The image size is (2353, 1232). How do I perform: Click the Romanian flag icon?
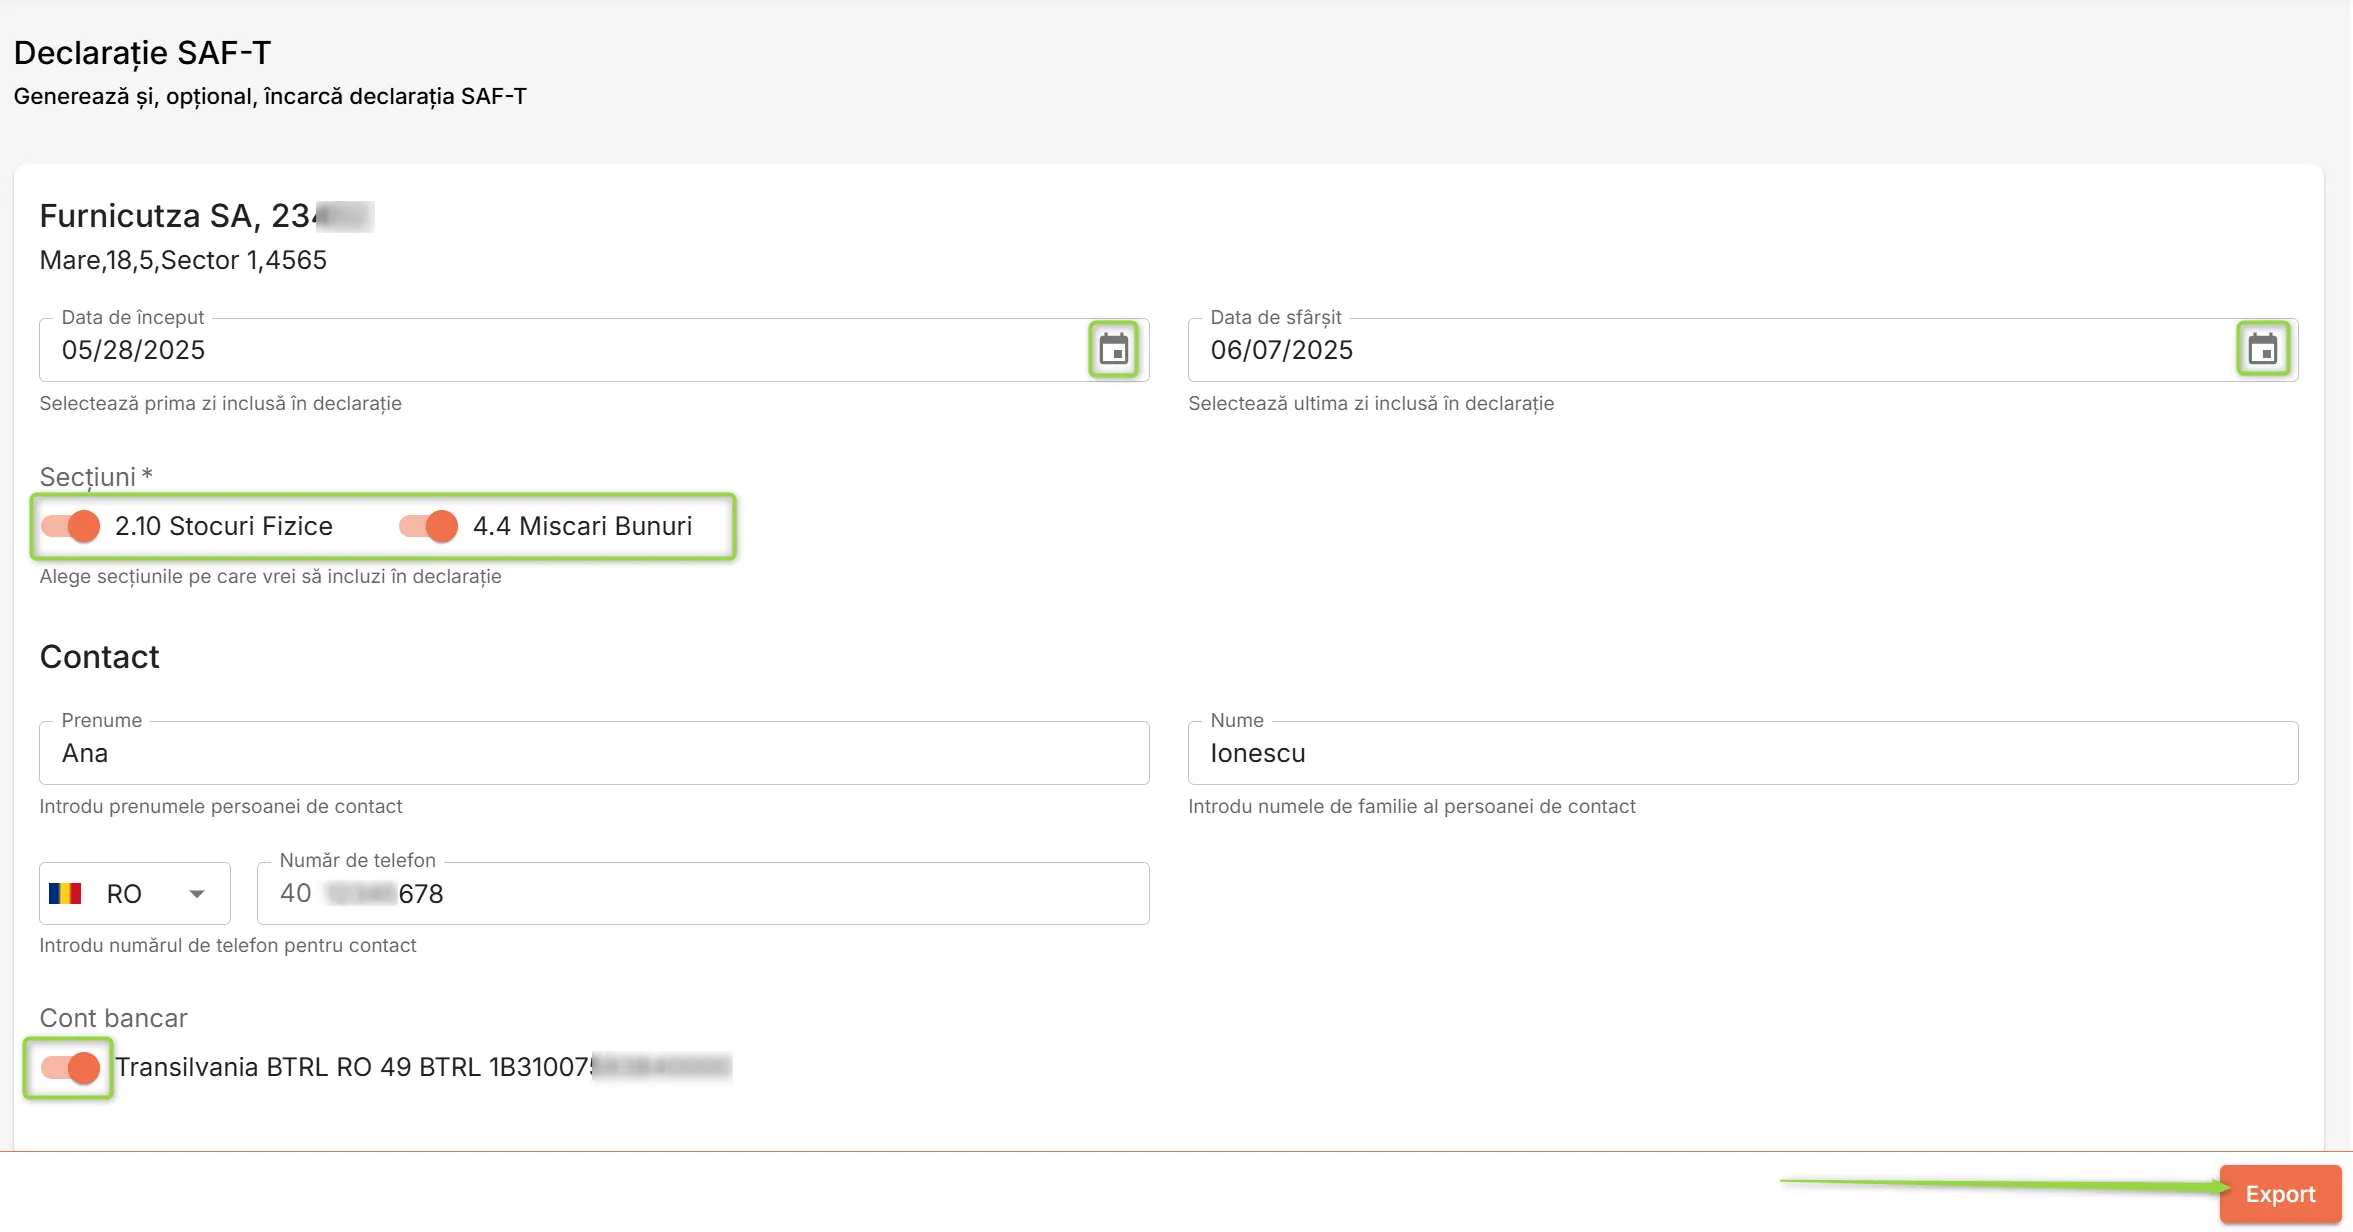(65, 893)
